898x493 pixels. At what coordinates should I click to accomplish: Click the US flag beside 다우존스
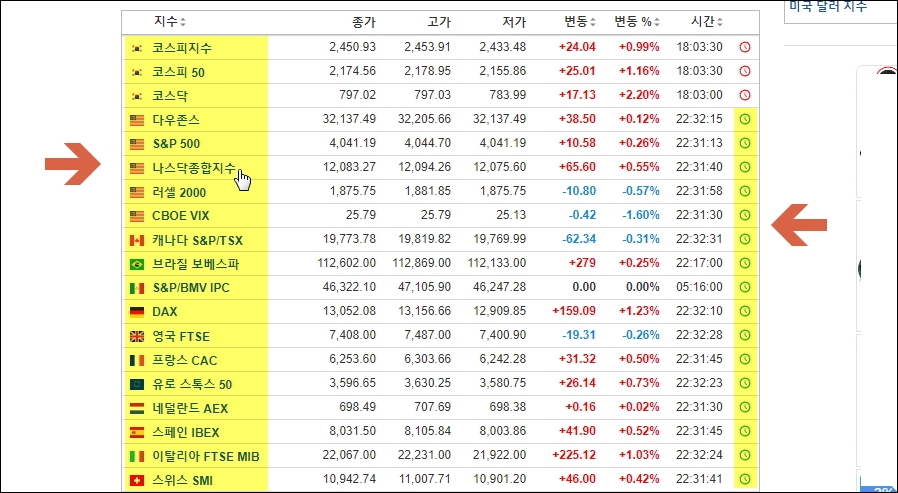pos(137,120)
